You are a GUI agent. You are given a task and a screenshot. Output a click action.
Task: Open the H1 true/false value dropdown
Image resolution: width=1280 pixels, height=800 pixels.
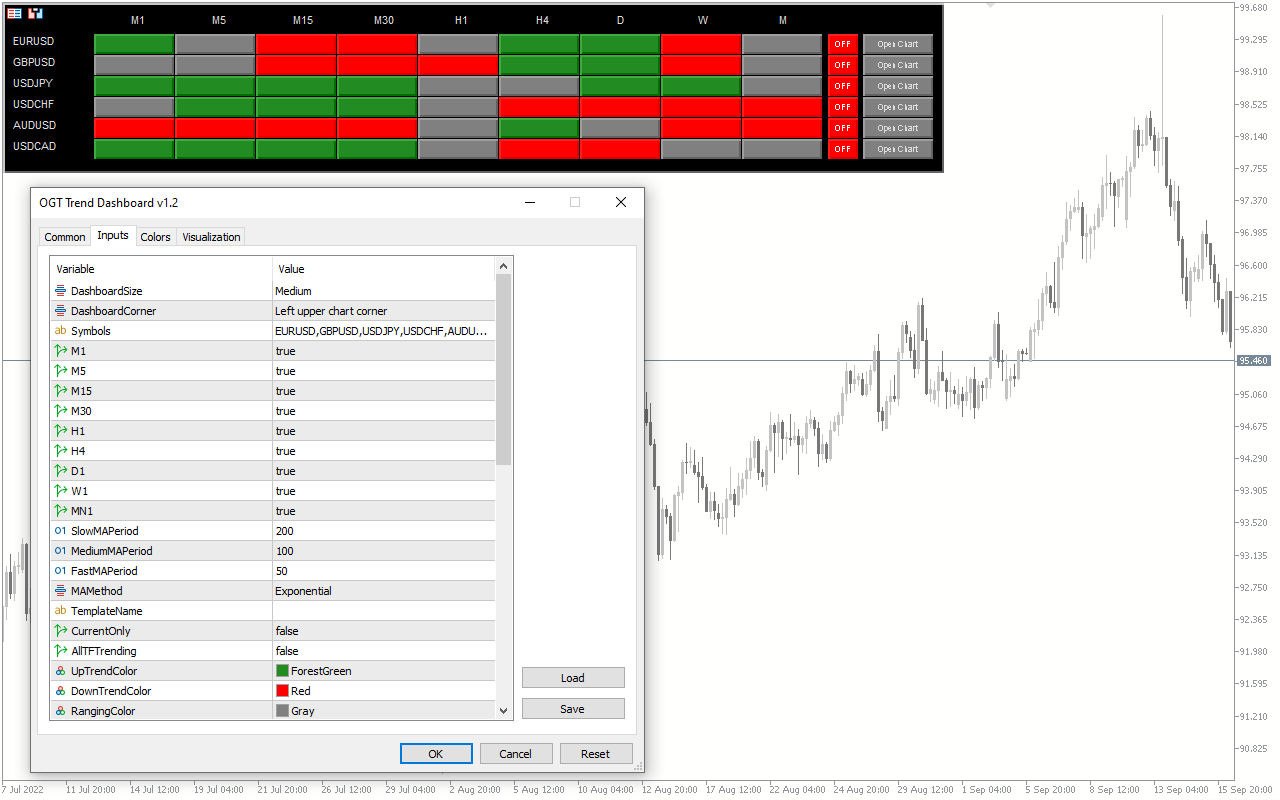pos(384,431)
